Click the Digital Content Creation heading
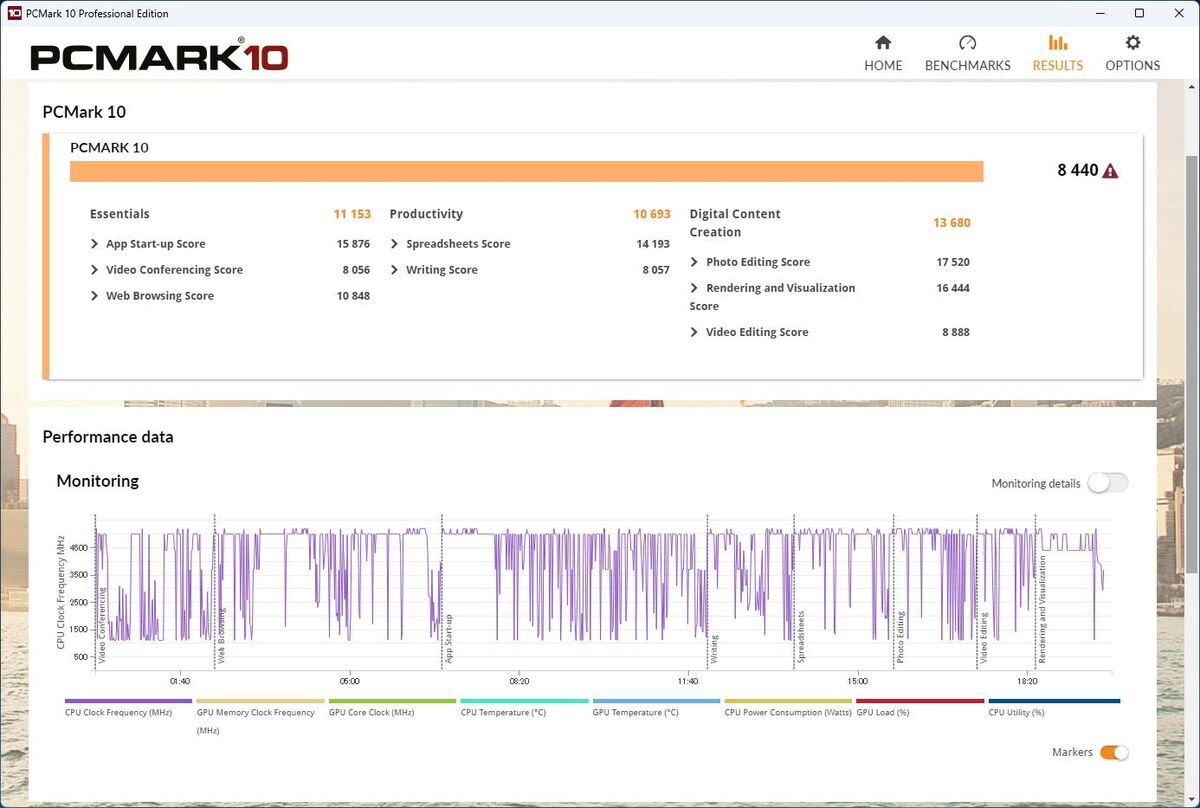Viewport: 1200px width, 808px height. pyautogui.click(x=735, y=223)
